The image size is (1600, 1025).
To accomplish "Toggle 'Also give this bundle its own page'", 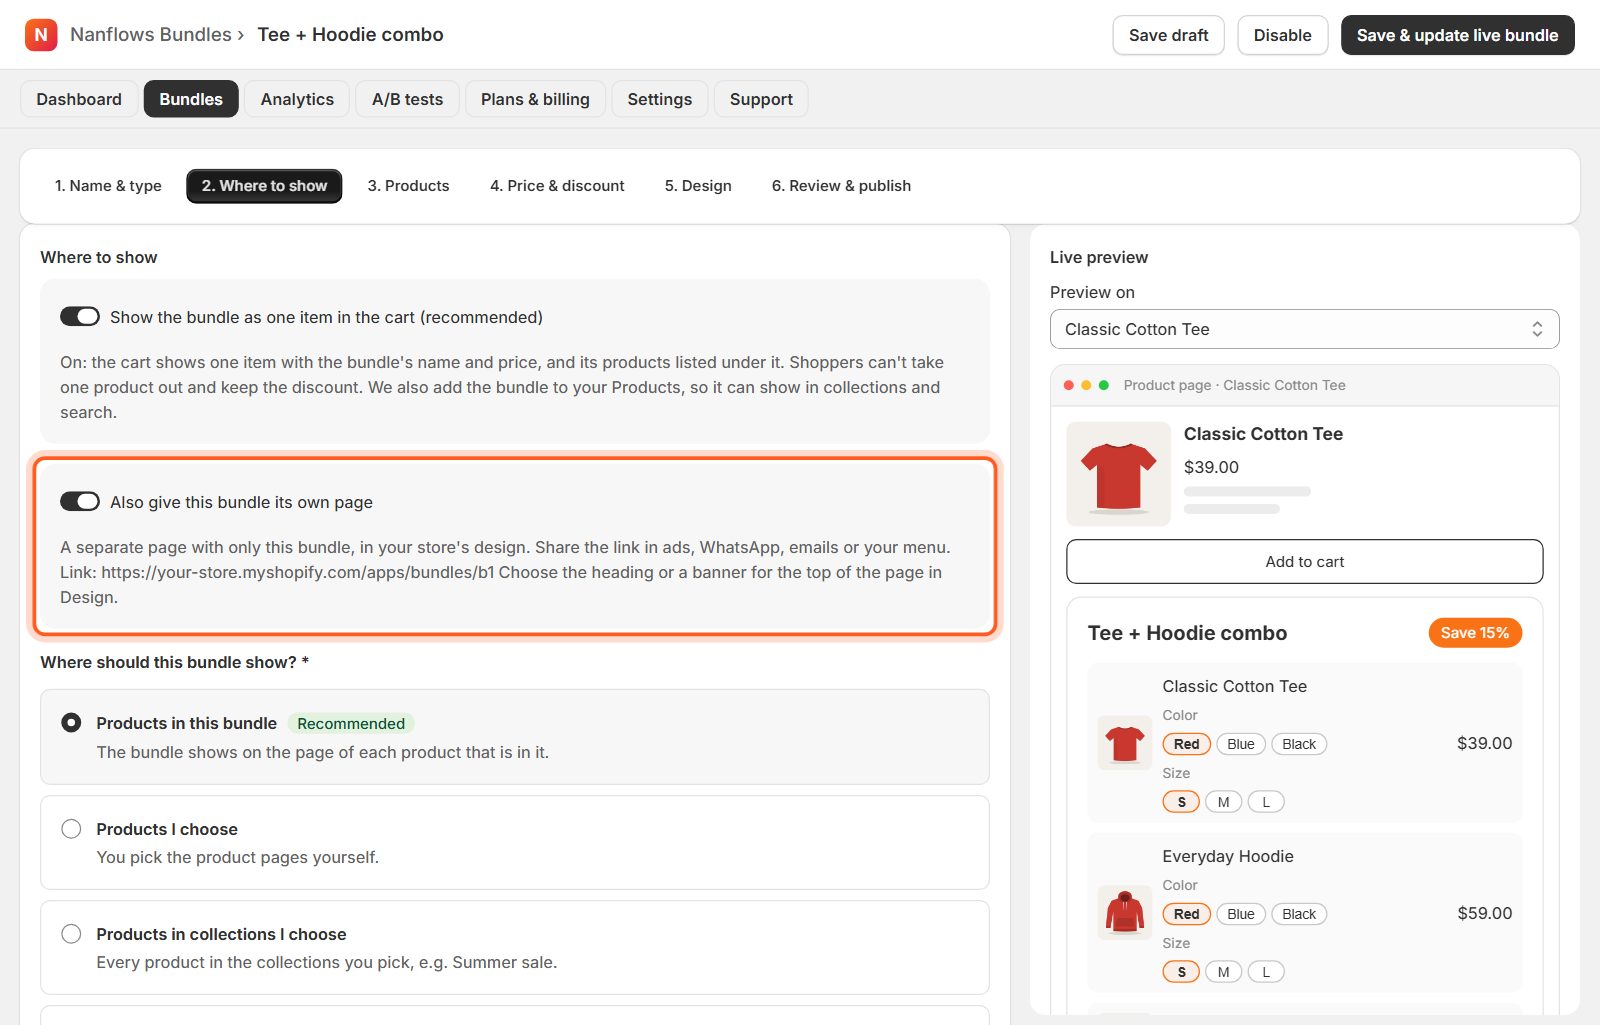I will (80, 501).
